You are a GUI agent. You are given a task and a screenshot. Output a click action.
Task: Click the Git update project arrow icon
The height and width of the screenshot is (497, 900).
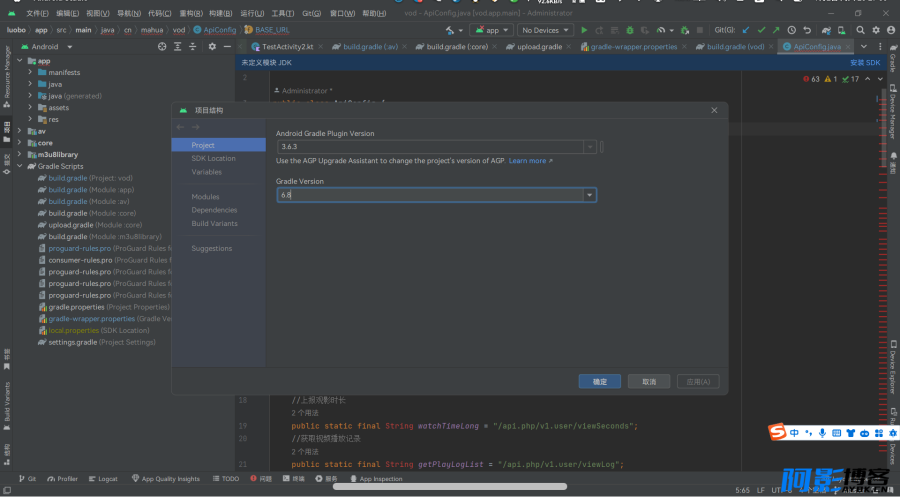[746, 30]
